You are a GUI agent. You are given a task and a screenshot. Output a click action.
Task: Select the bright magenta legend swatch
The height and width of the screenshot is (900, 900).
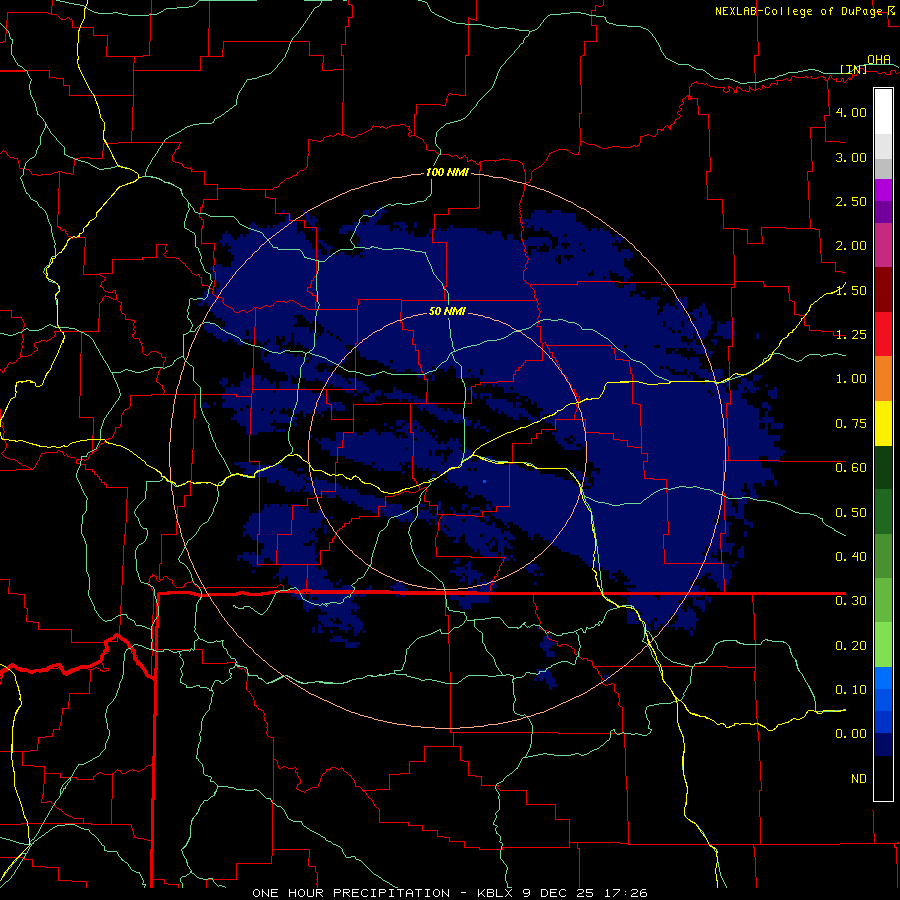[883, 190]
